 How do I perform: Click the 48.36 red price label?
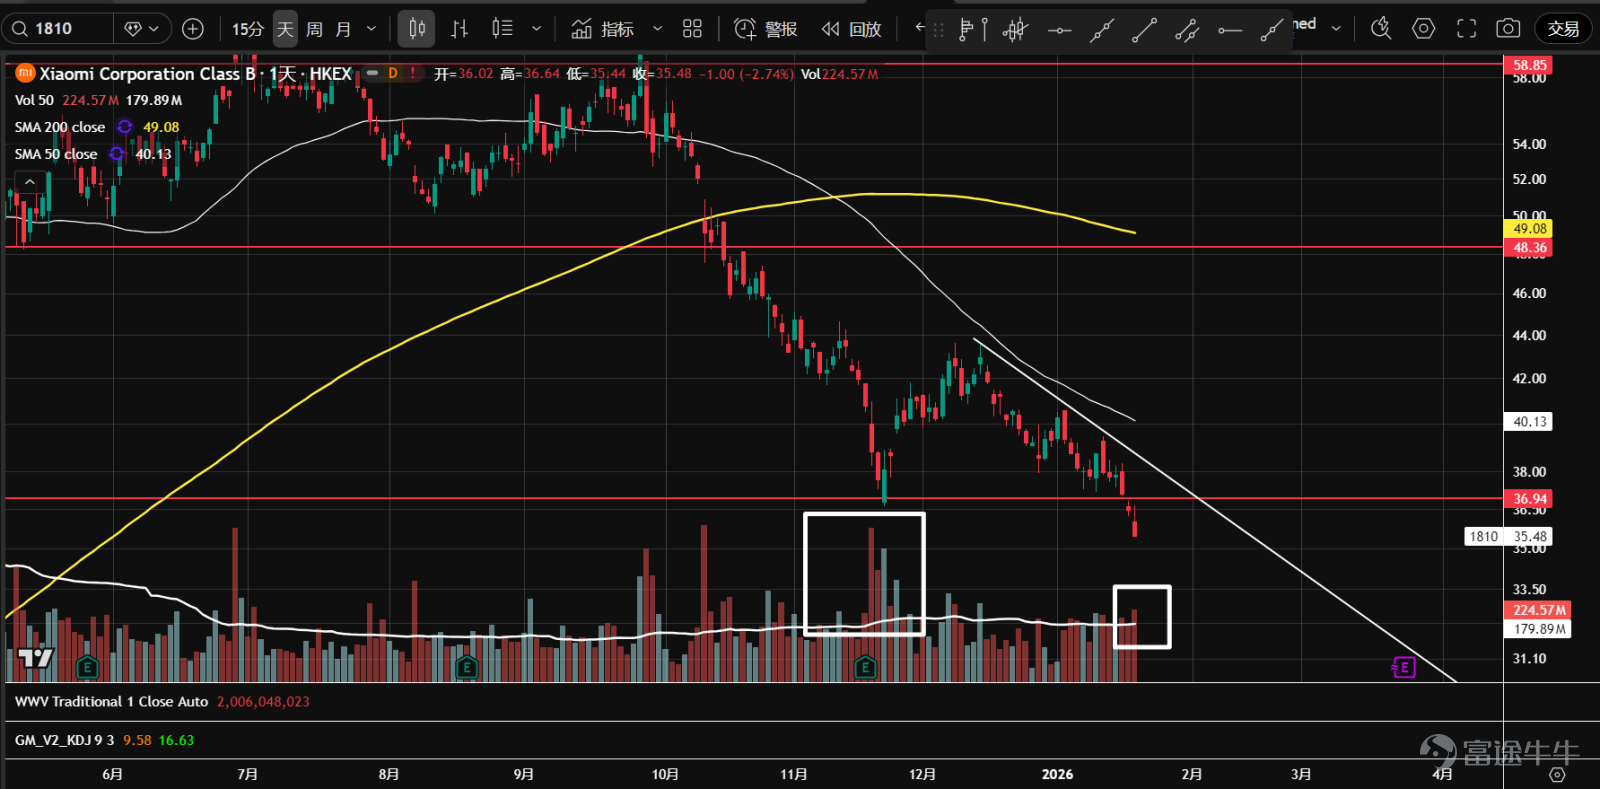pyautogui.click(x=1529, y=247)
